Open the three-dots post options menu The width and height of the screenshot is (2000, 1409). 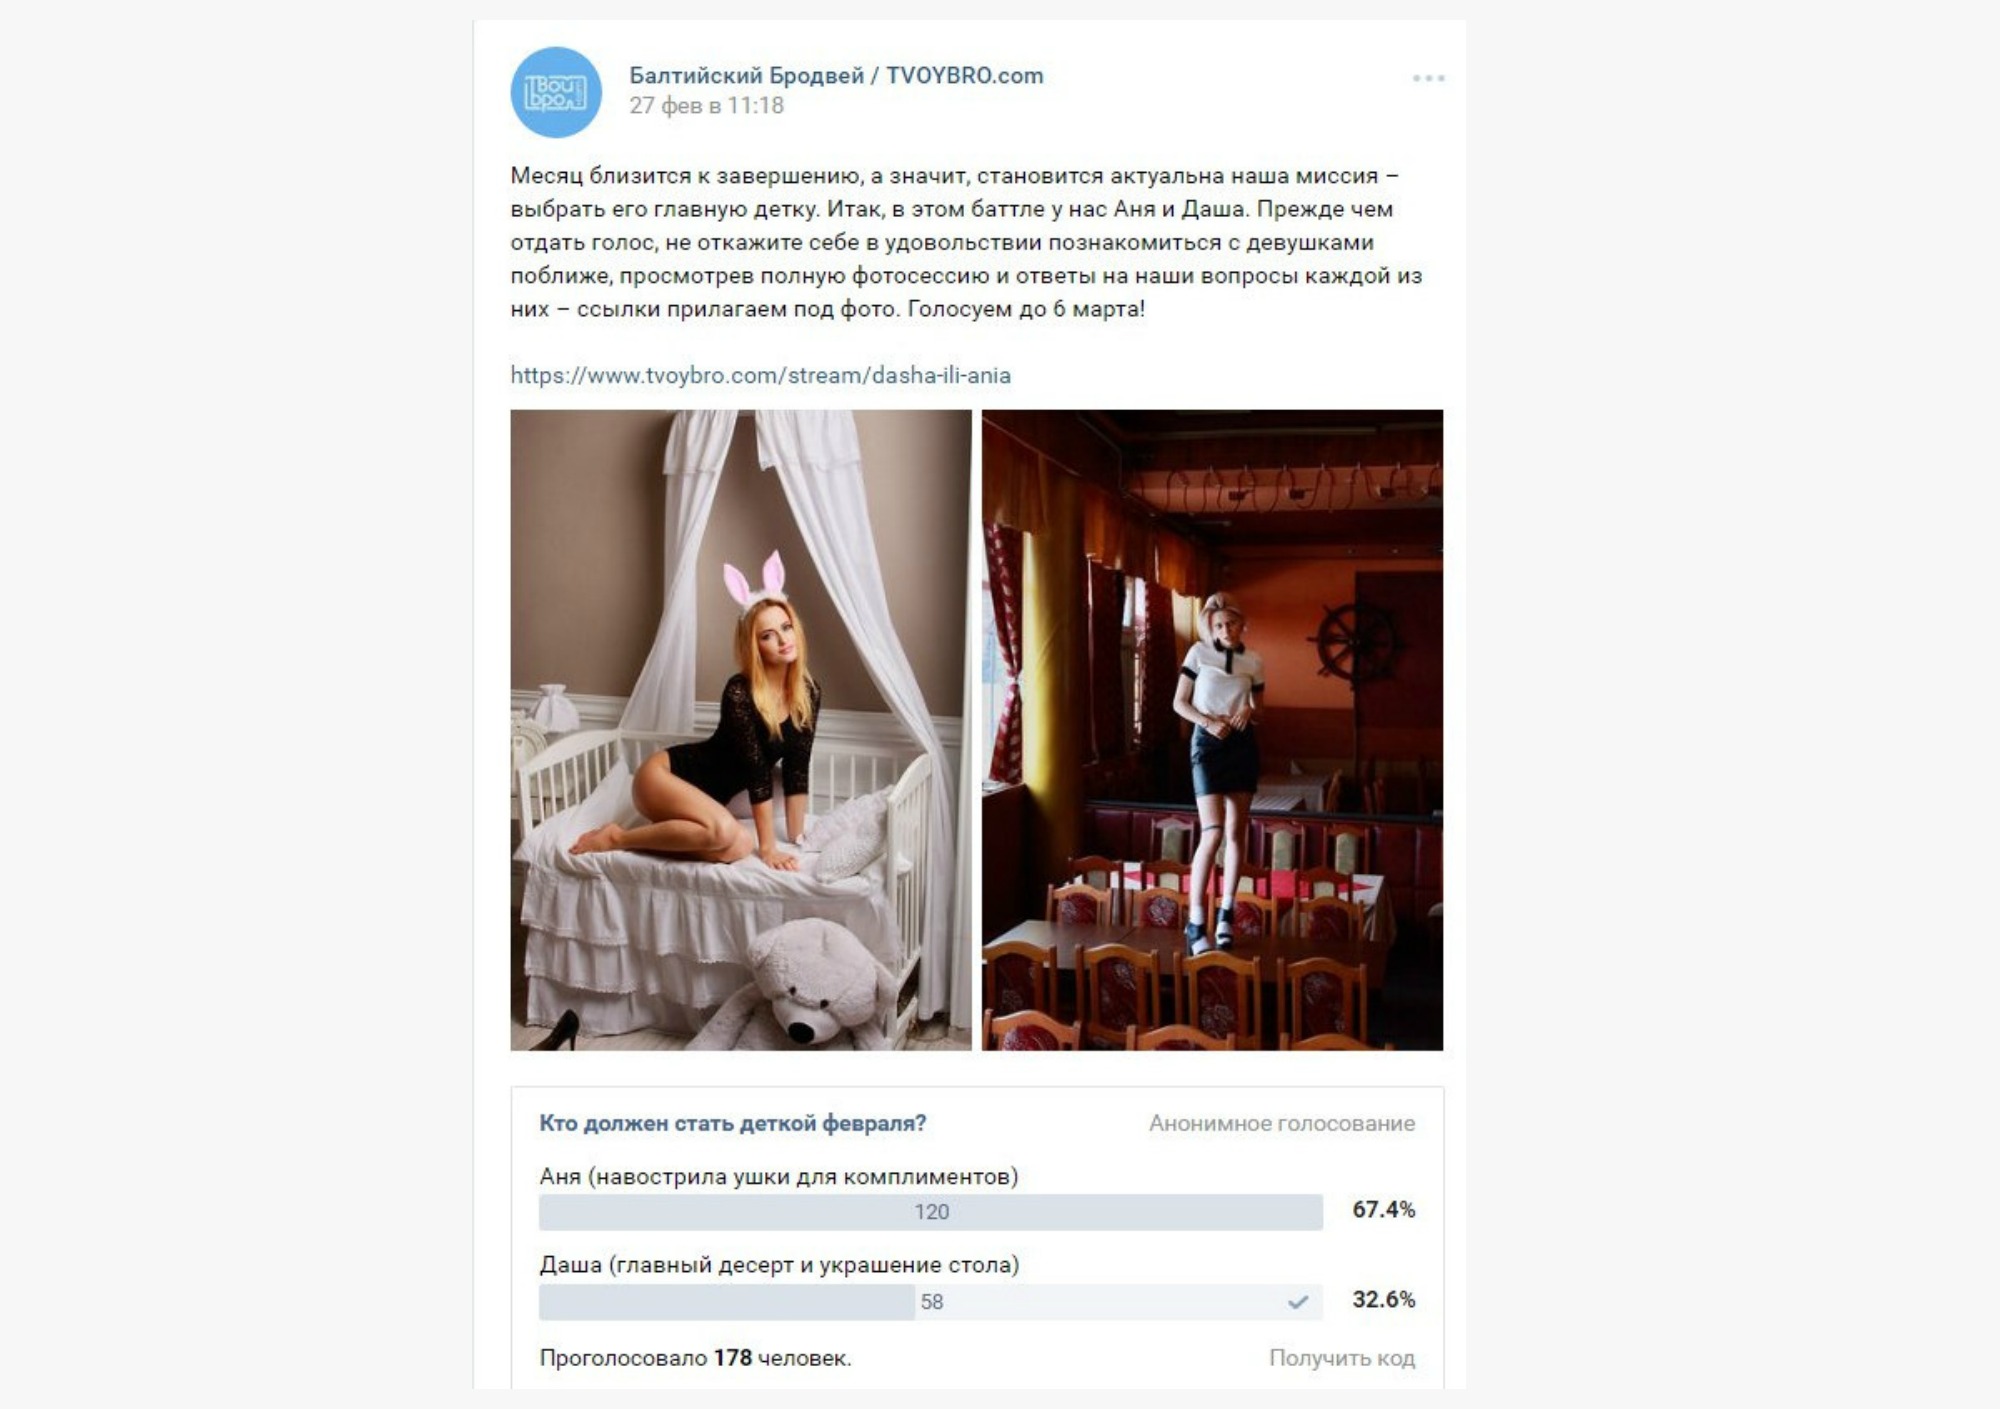1428,78
